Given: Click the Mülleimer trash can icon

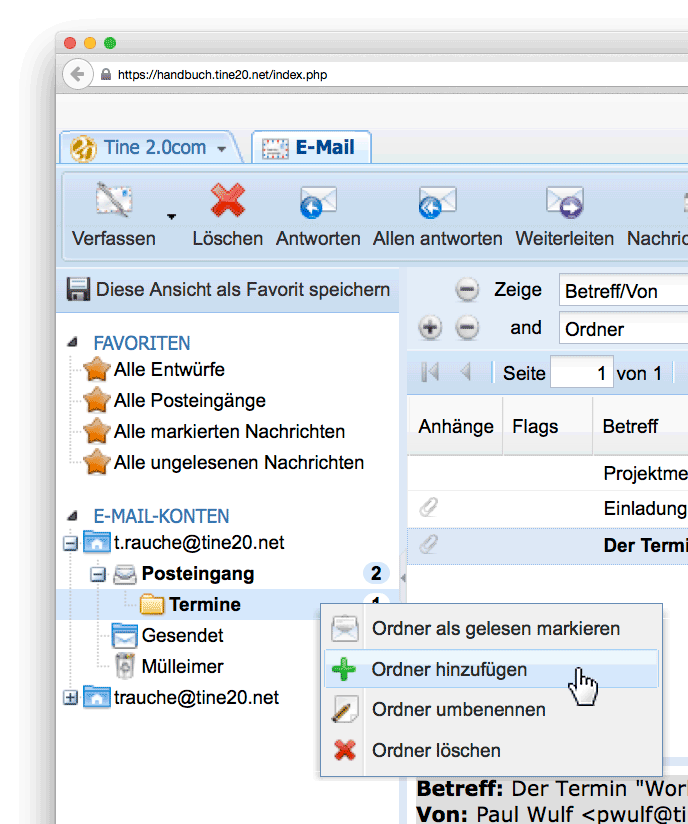Looking at the screenshot, I should click(x=125, y=666).
